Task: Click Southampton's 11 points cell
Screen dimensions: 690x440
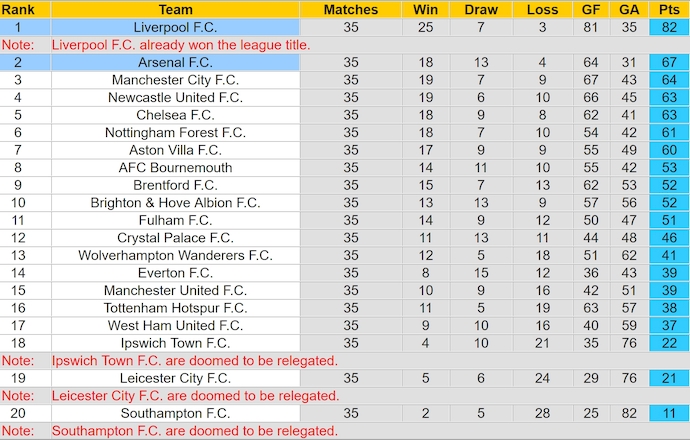Action: pos(669,413)
